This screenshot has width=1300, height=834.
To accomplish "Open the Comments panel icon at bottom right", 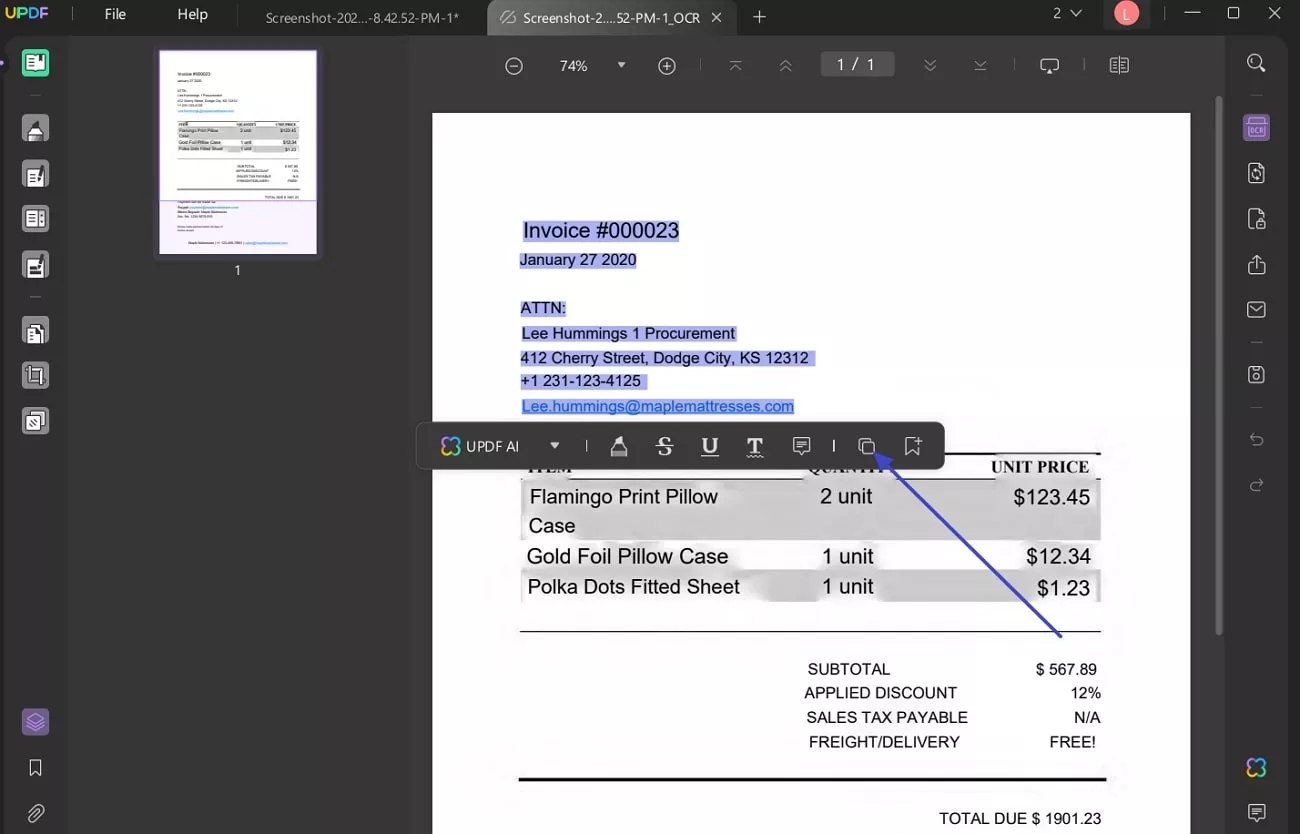I will click(1256, 812).
